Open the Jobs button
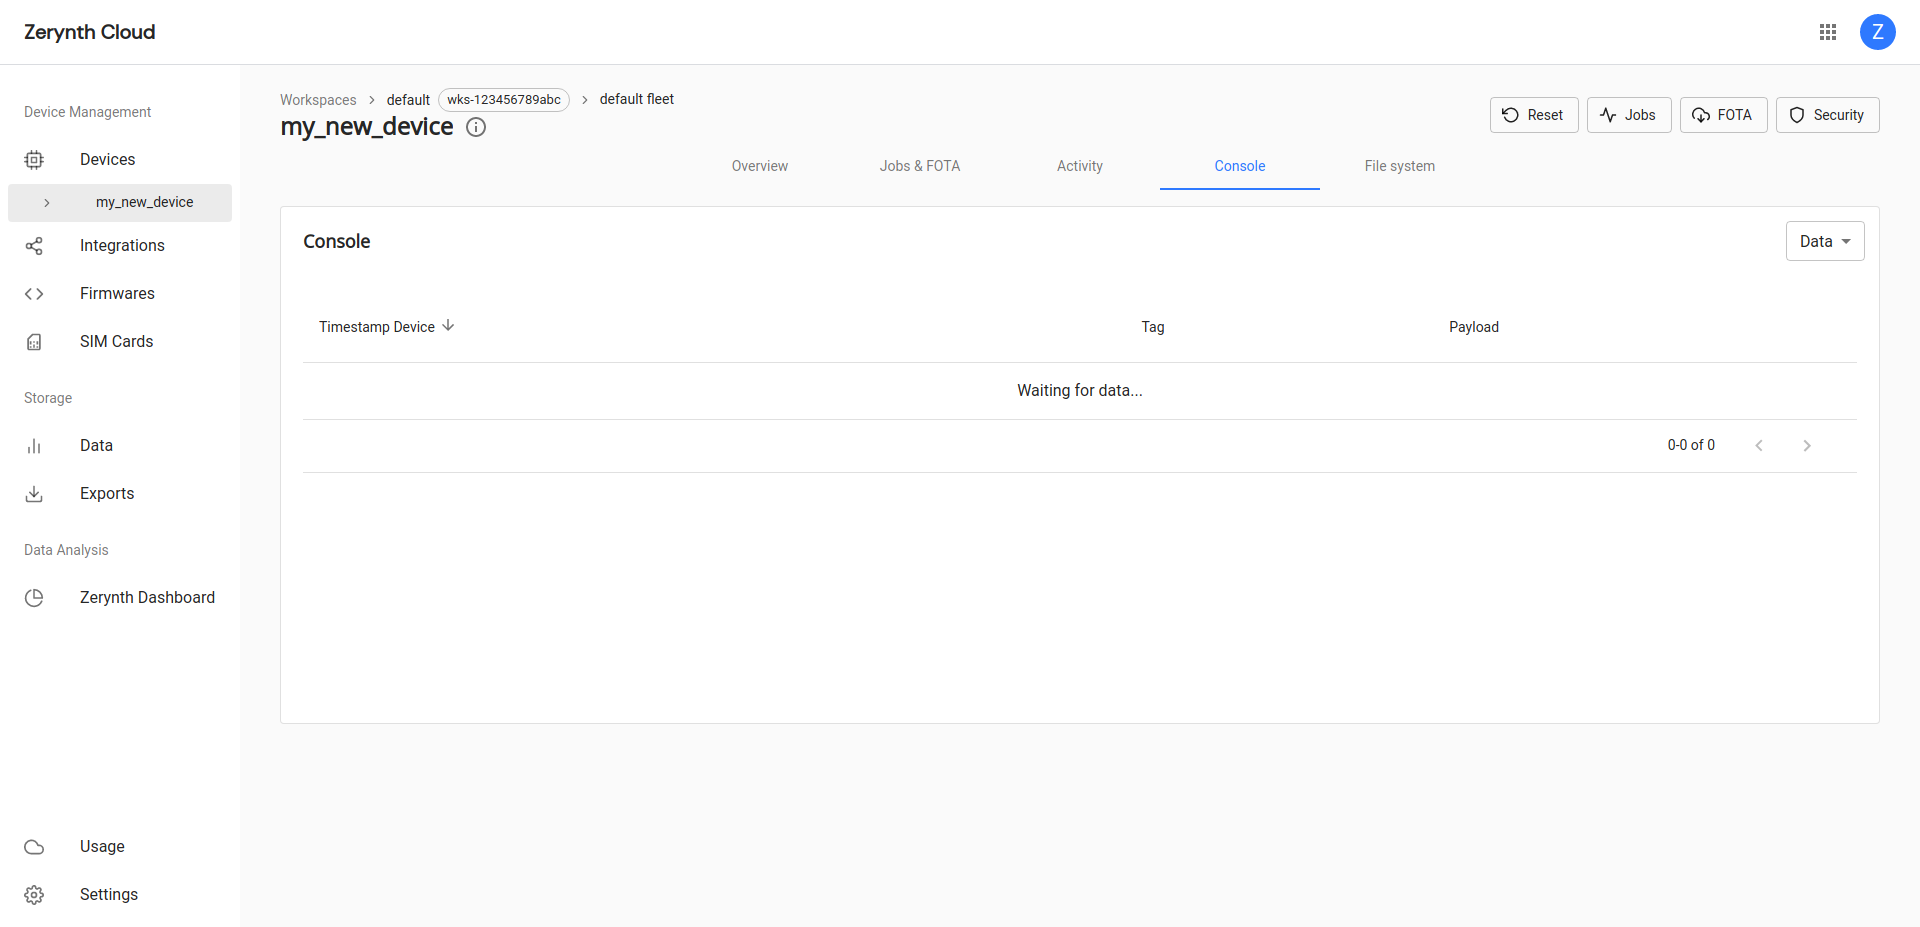 [1629, 115]
